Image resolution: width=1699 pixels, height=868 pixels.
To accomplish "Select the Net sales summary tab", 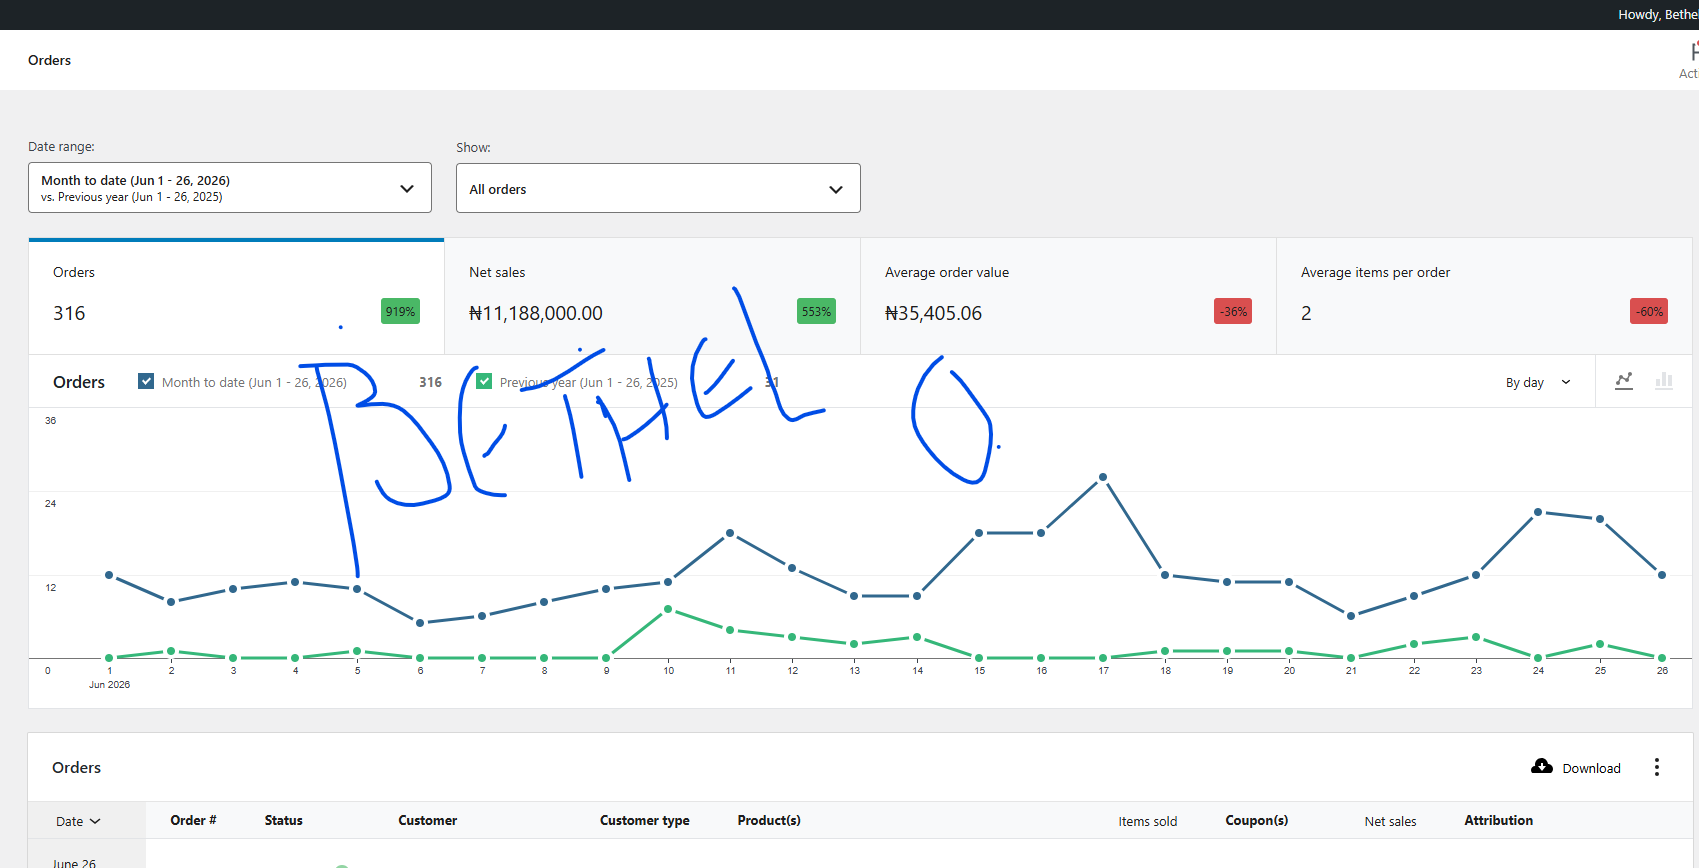I will (x=652, y=296).
